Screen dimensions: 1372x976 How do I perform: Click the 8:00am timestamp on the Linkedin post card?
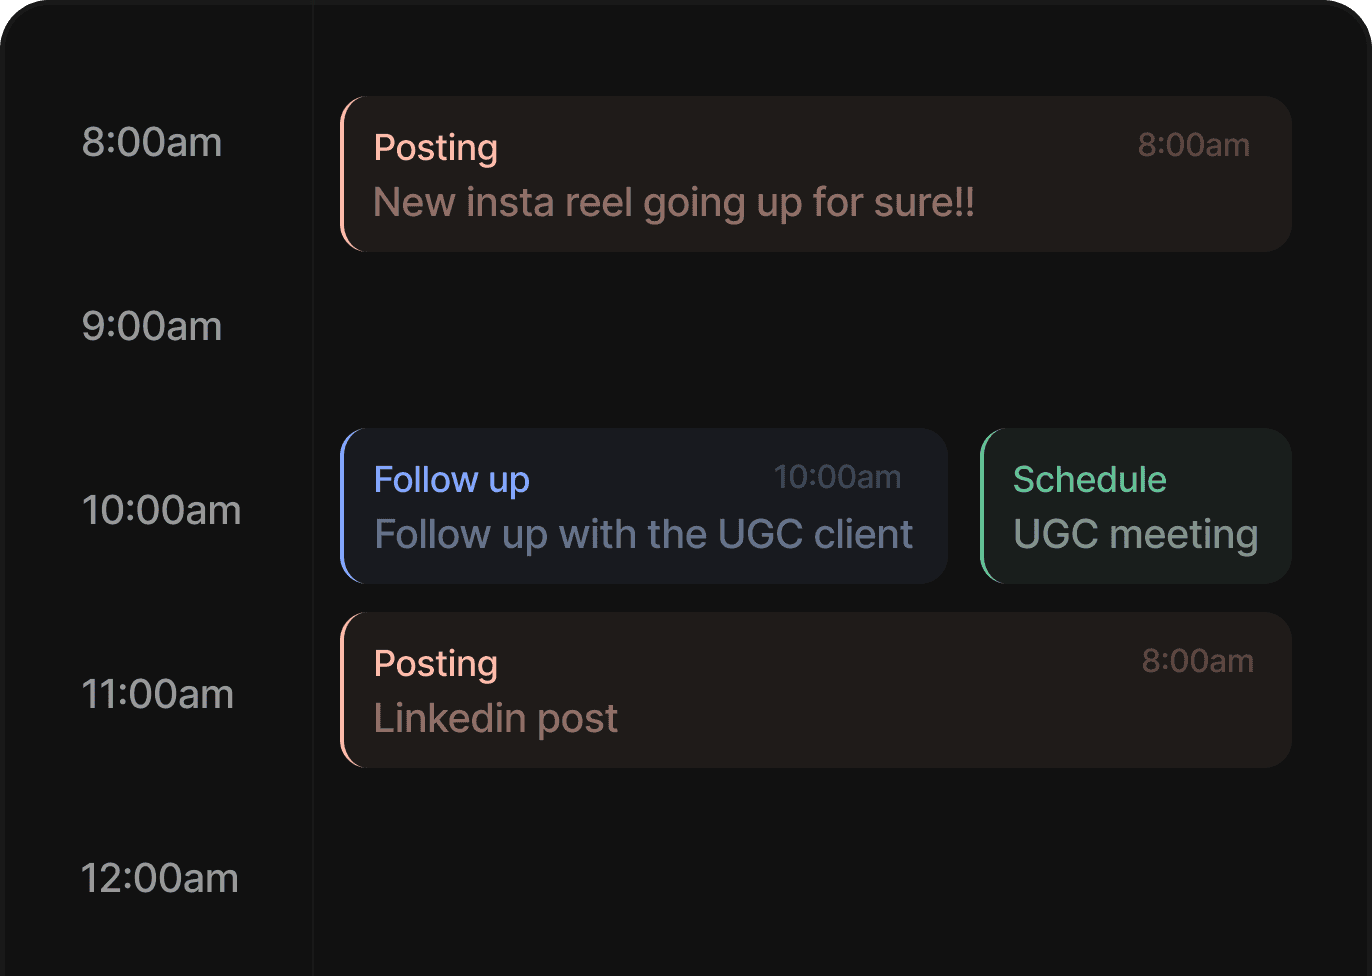1197,660
